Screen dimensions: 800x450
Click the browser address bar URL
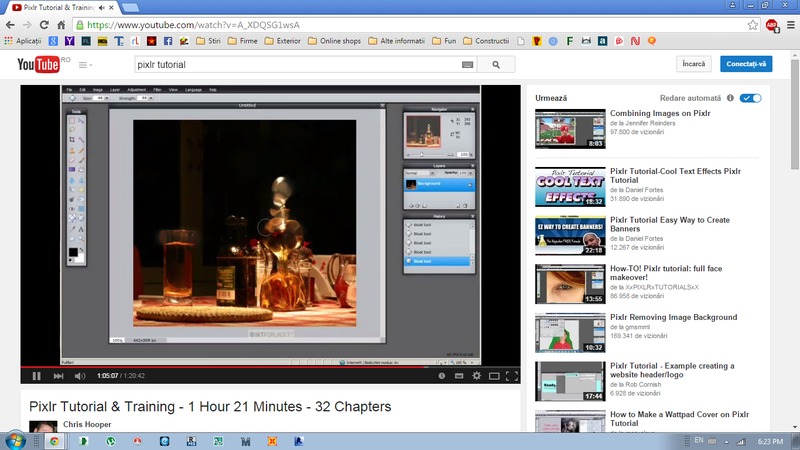[193, 25]
